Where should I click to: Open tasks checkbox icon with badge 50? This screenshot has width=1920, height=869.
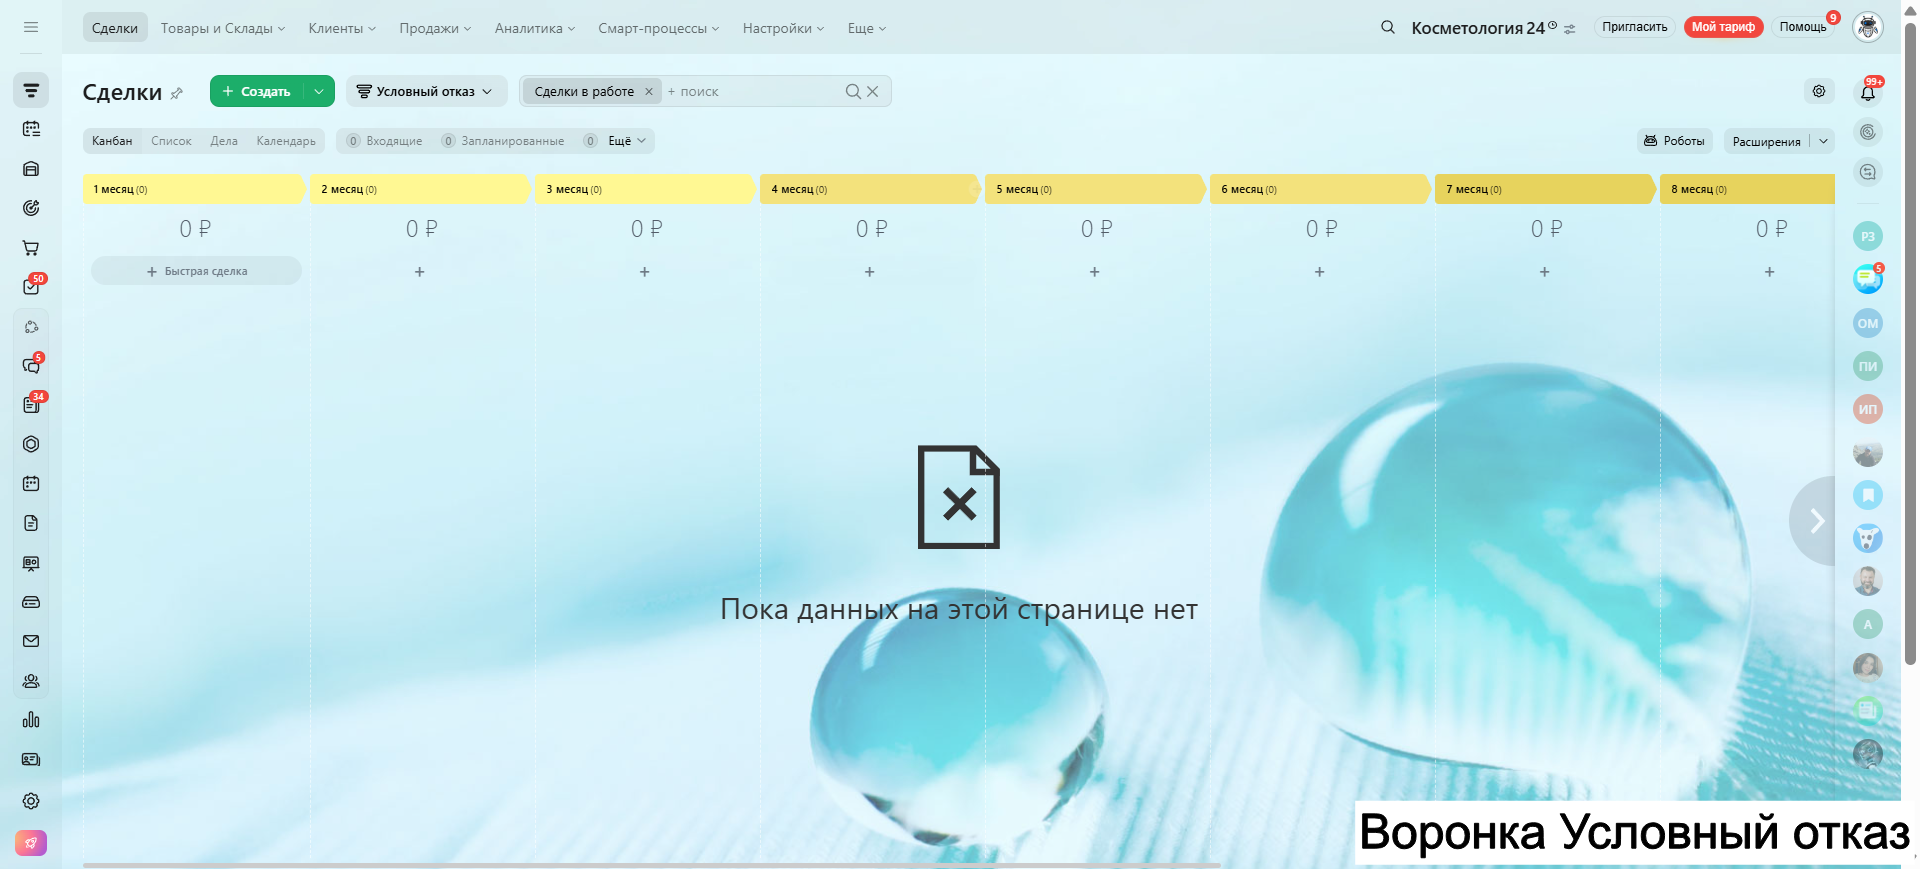tap(31, 287)
